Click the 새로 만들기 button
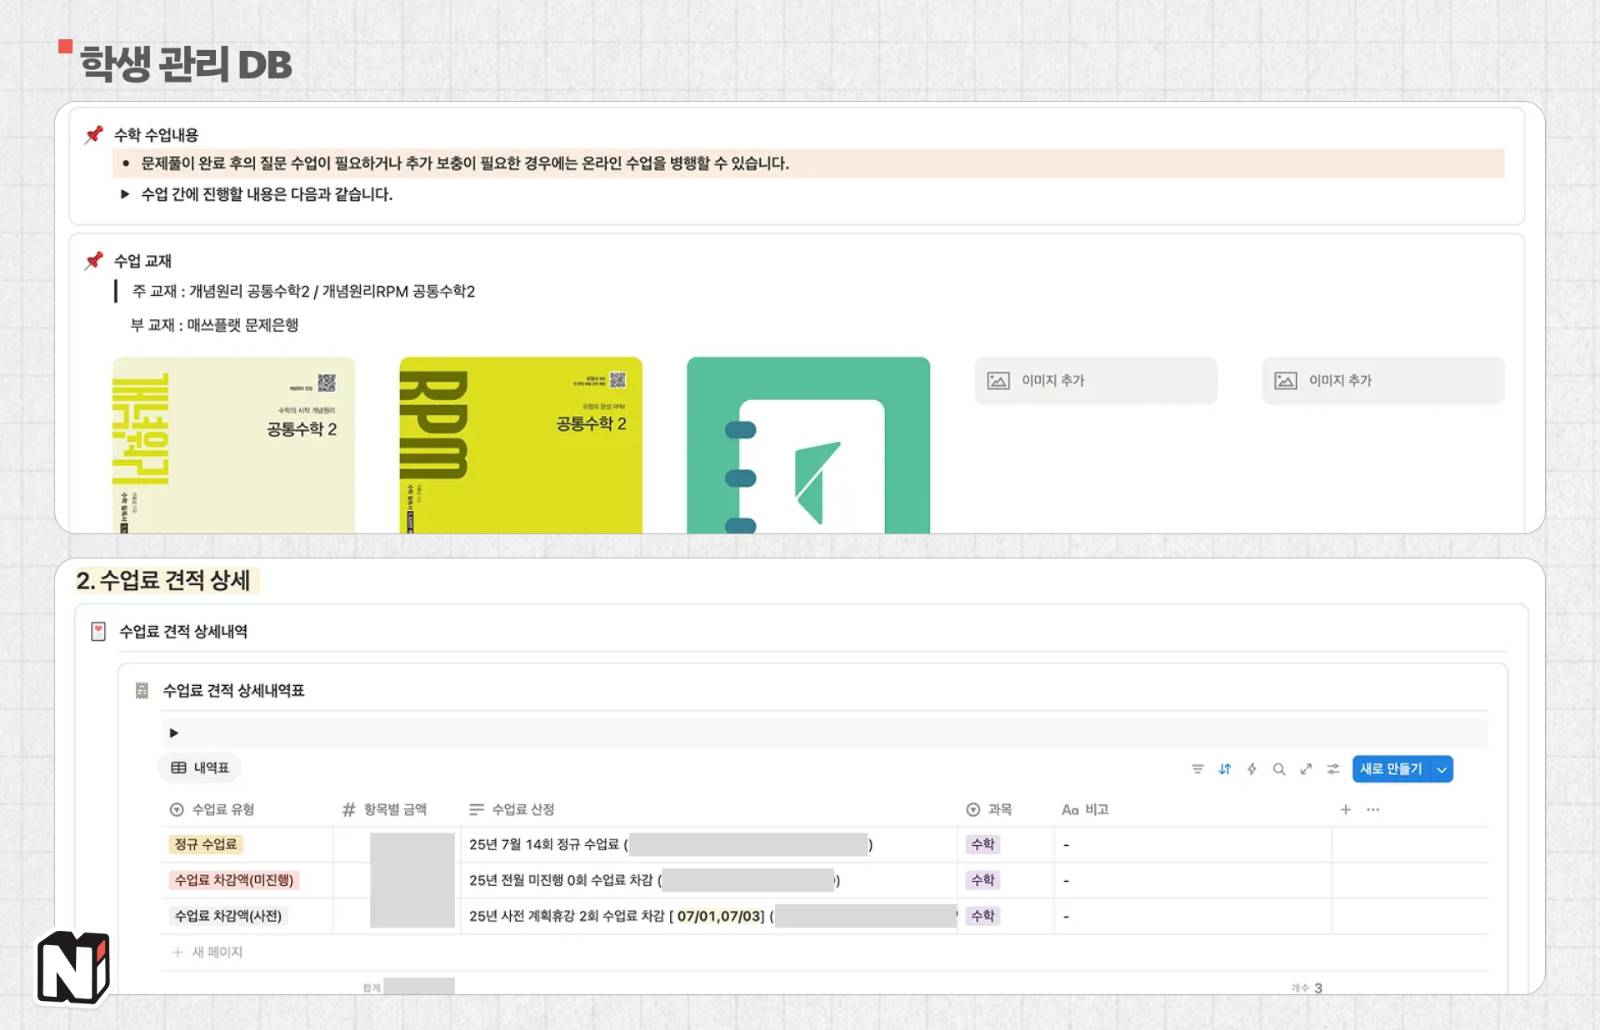 [1391, 769]
